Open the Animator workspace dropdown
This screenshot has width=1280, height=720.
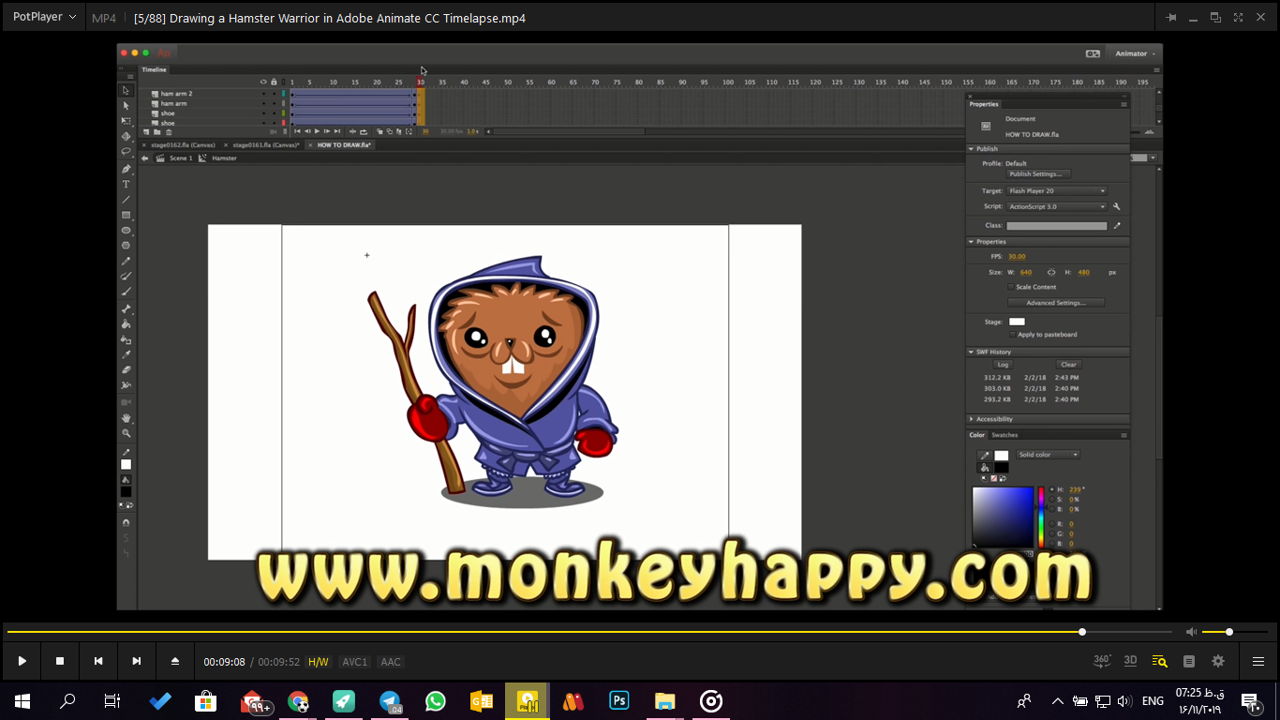[1135, 54]
